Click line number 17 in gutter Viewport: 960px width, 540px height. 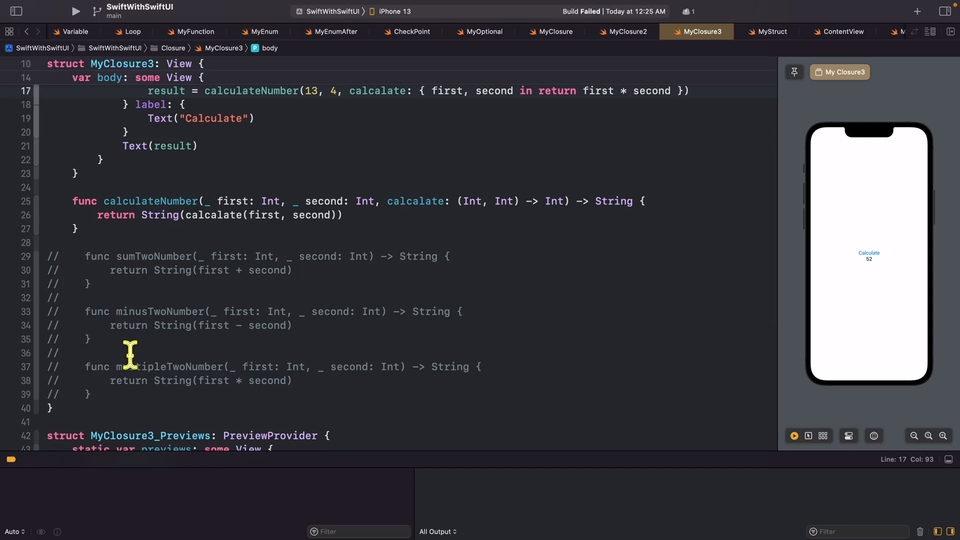[x=26, y=91]
